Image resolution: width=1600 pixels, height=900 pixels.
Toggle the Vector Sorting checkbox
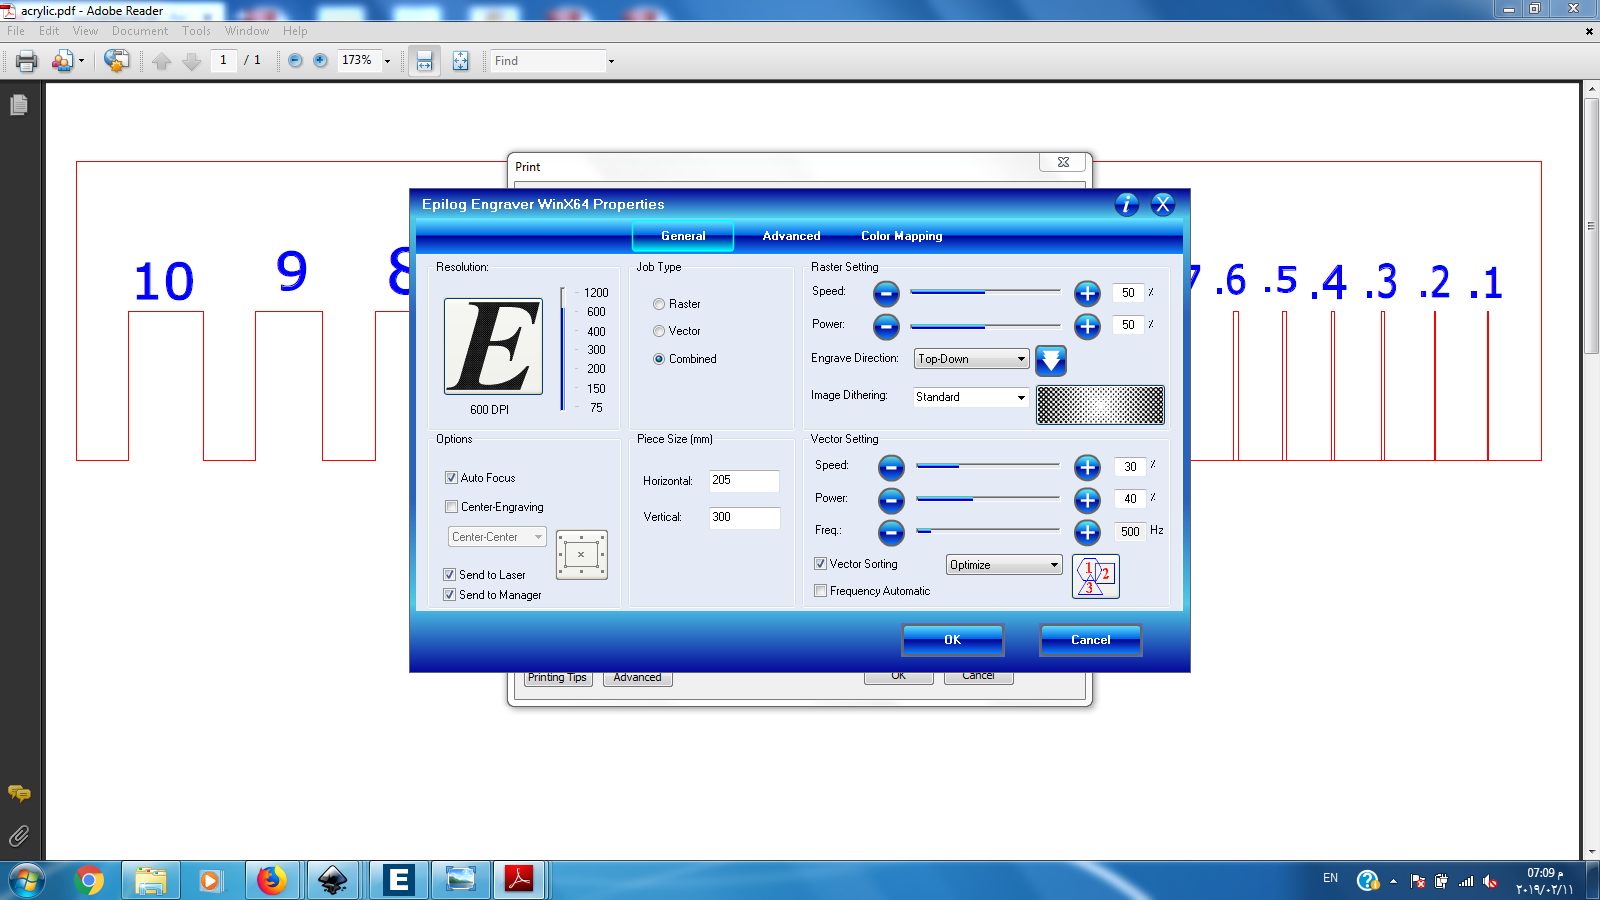point(820,564)
